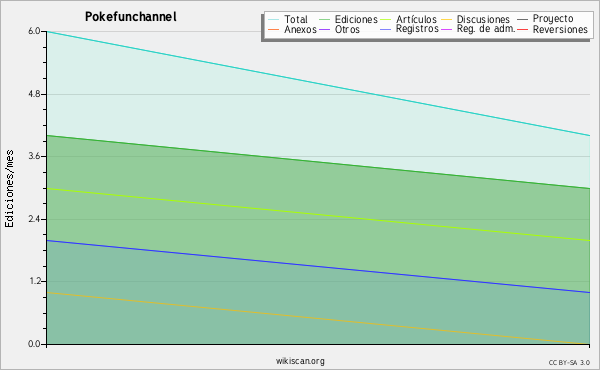Click the Pokefunchannel chart title

pyautogui.click(x=131, y=17)
